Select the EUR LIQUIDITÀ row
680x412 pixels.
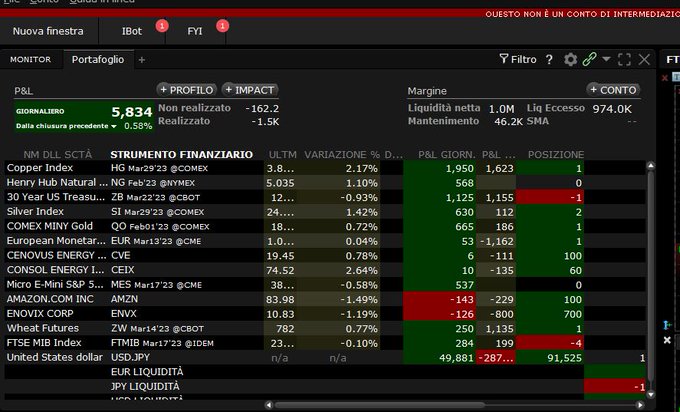point(325,372)
